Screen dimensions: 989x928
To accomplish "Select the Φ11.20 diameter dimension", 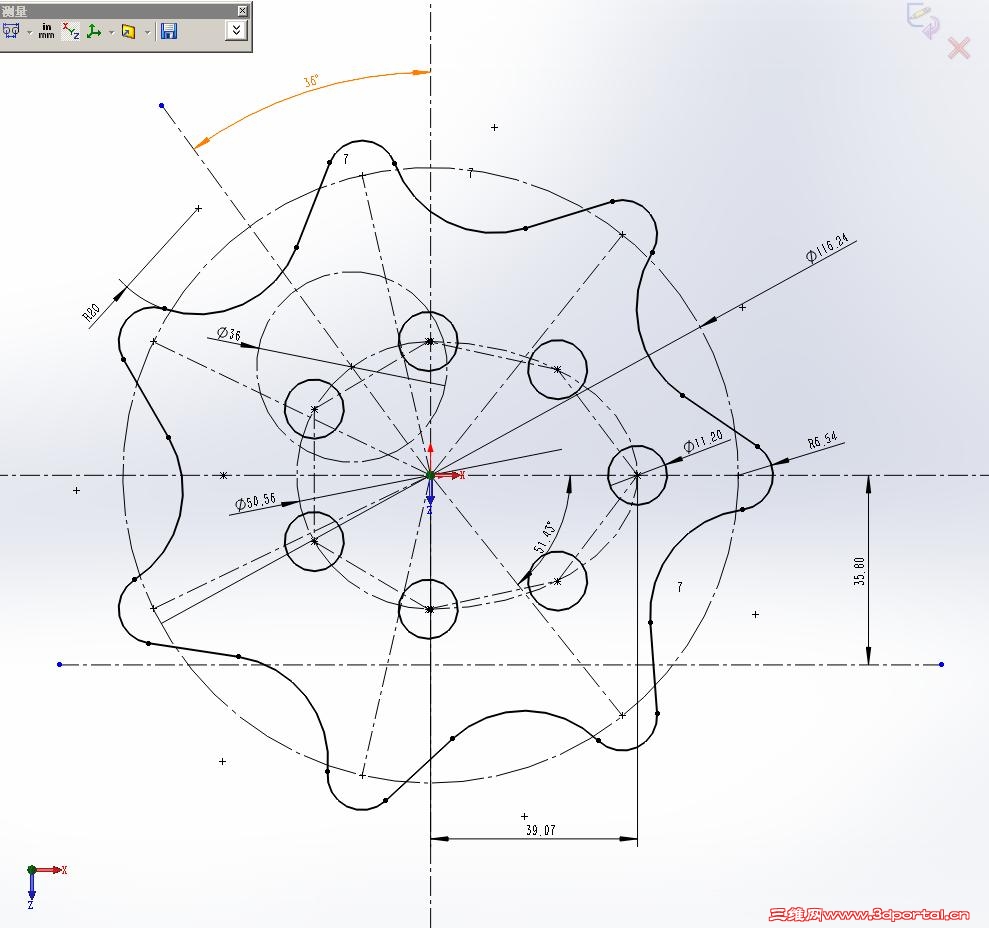I will coord(703,442).
